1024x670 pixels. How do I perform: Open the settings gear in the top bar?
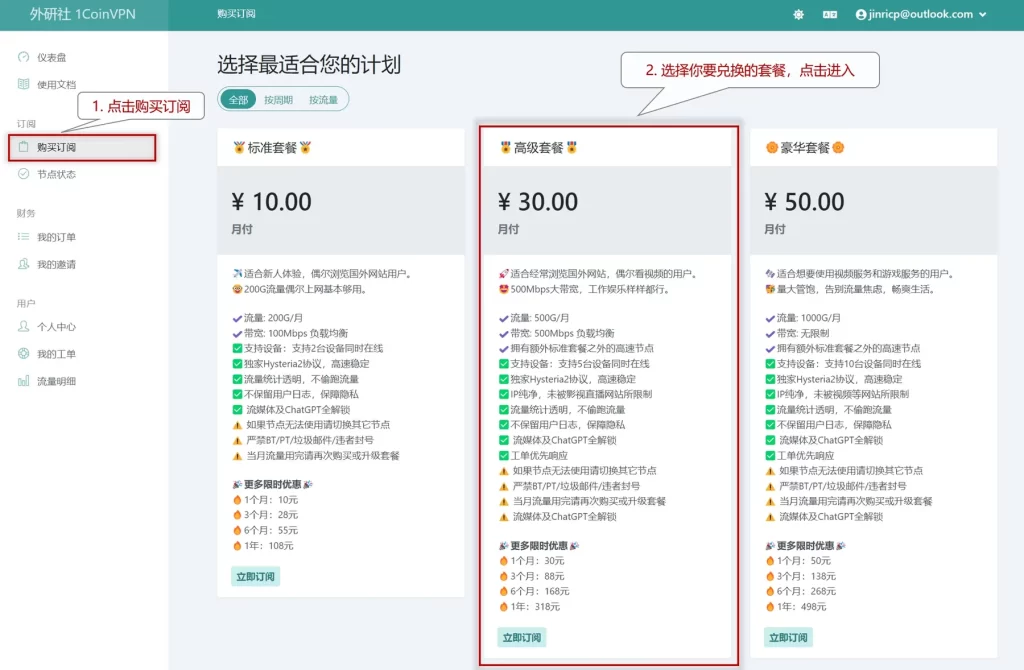pos(798,14)
